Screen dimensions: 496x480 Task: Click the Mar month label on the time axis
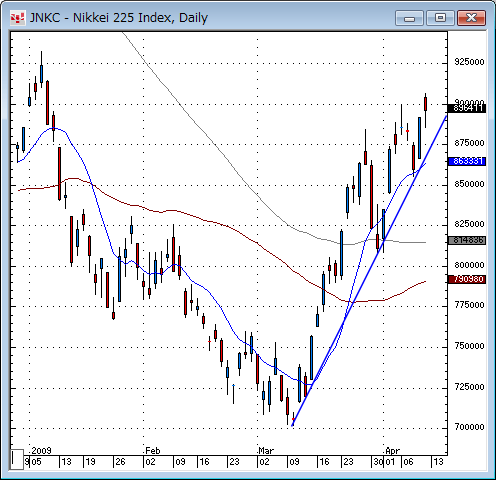(x=266, y=451)
